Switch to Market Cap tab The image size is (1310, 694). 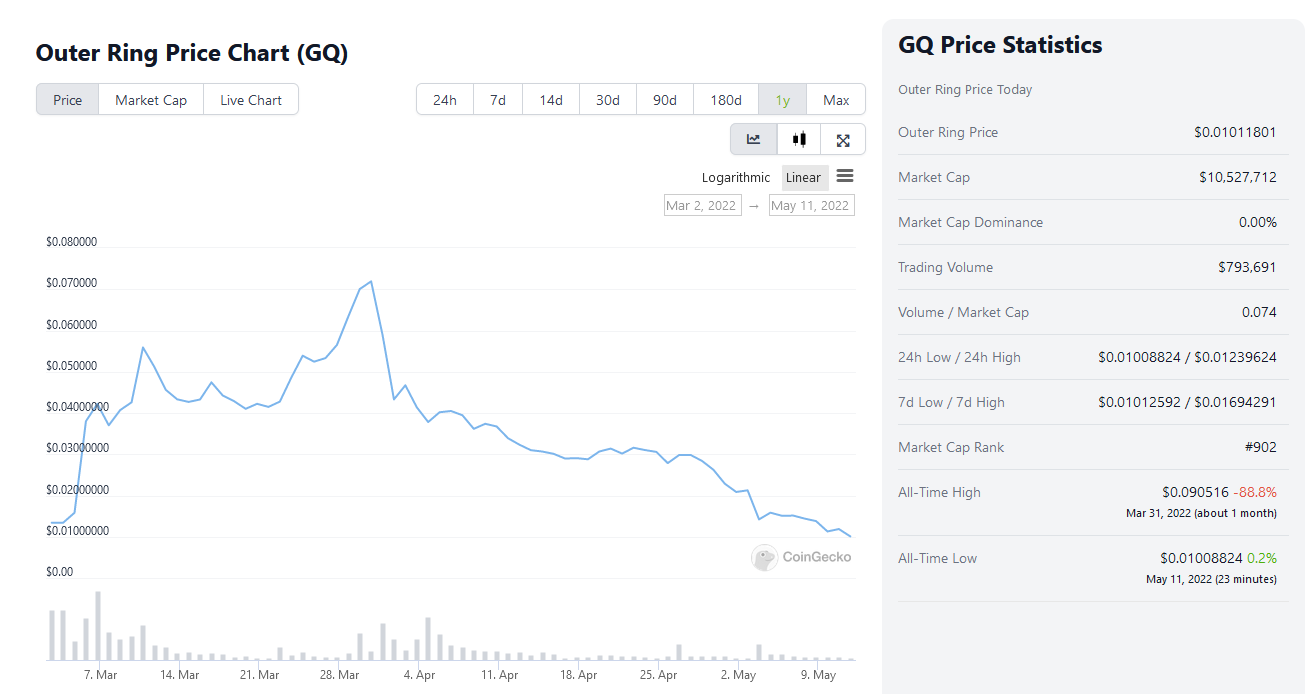click(151, 100)
